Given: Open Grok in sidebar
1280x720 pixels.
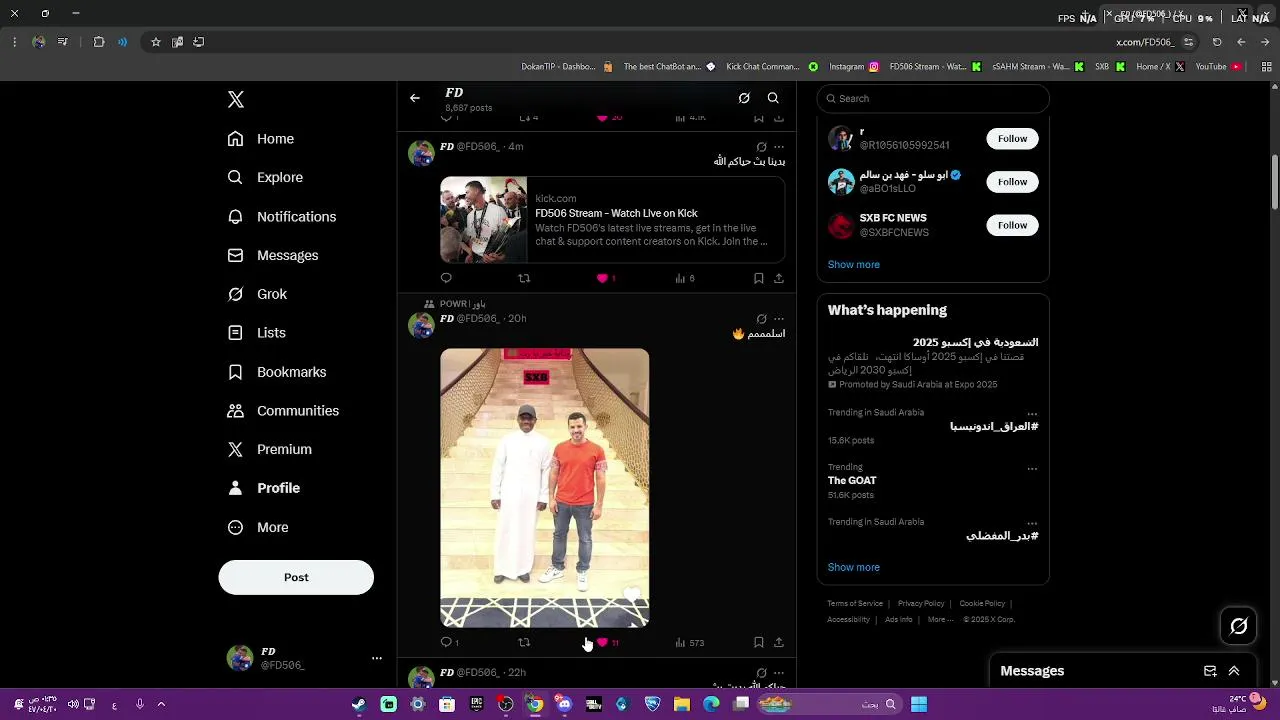Looking at the screenshot, I should click(x=257, y=294).
